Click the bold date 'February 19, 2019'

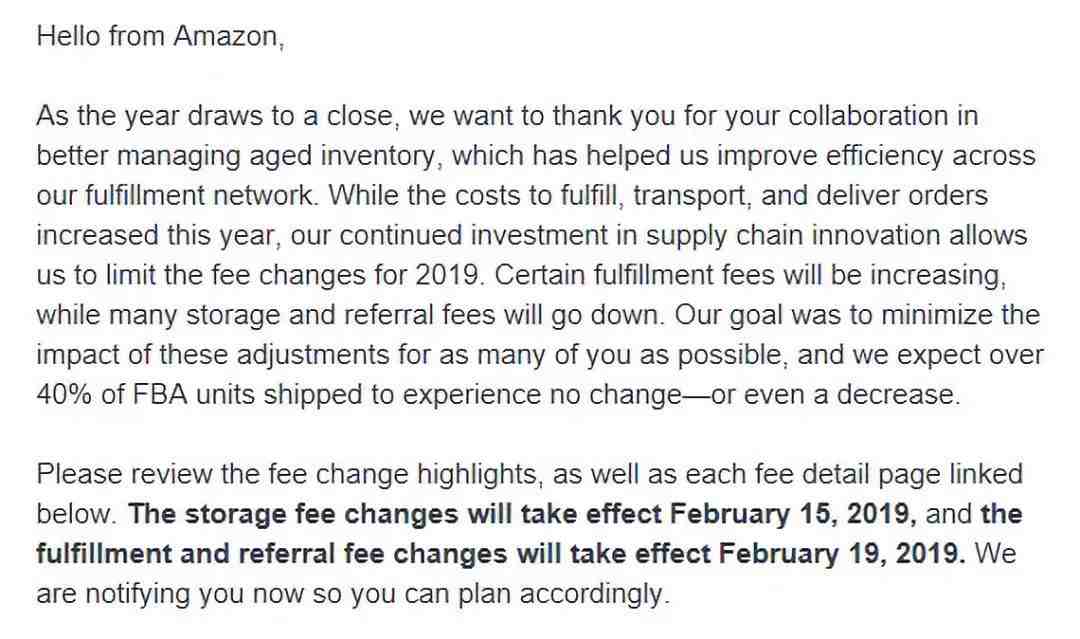tap(842, 554)
